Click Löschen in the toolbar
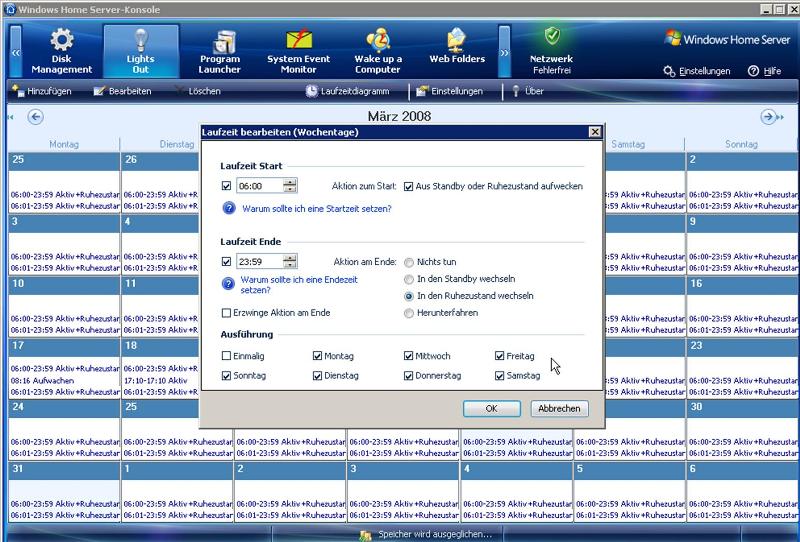This screenshot has height=542, width=800. [x=197, y=91]
